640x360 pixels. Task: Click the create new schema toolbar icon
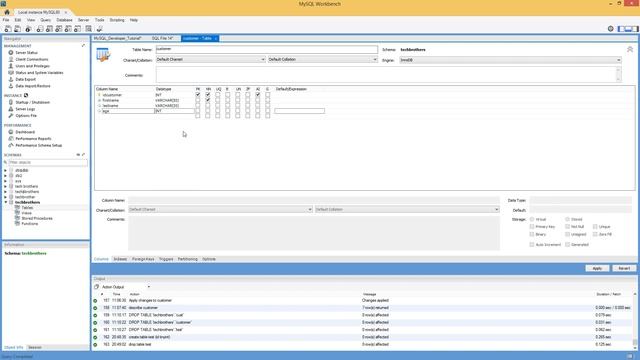[x=40, y=29]
